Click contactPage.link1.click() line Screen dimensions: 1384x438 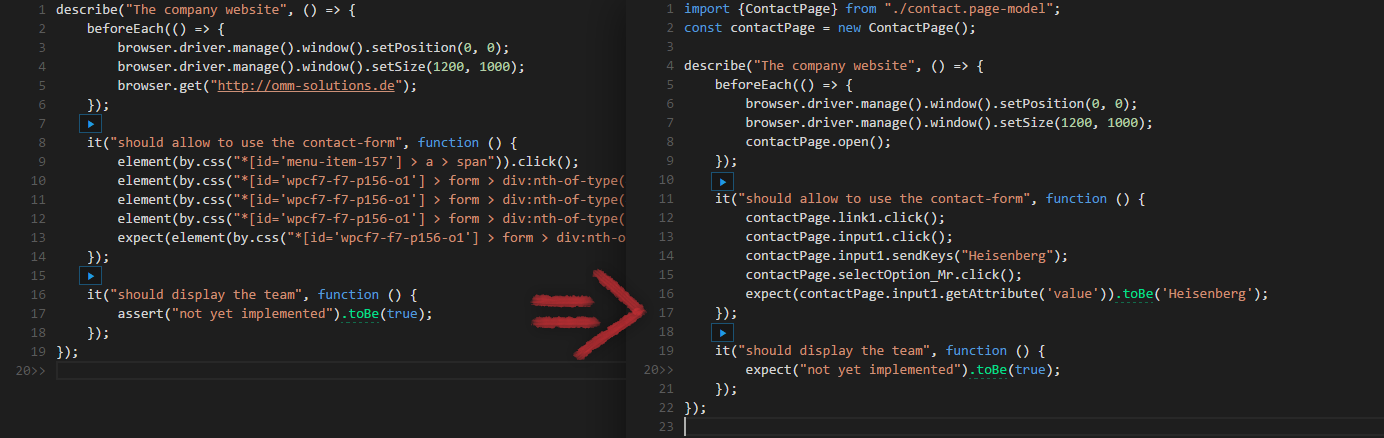(844, 218)
